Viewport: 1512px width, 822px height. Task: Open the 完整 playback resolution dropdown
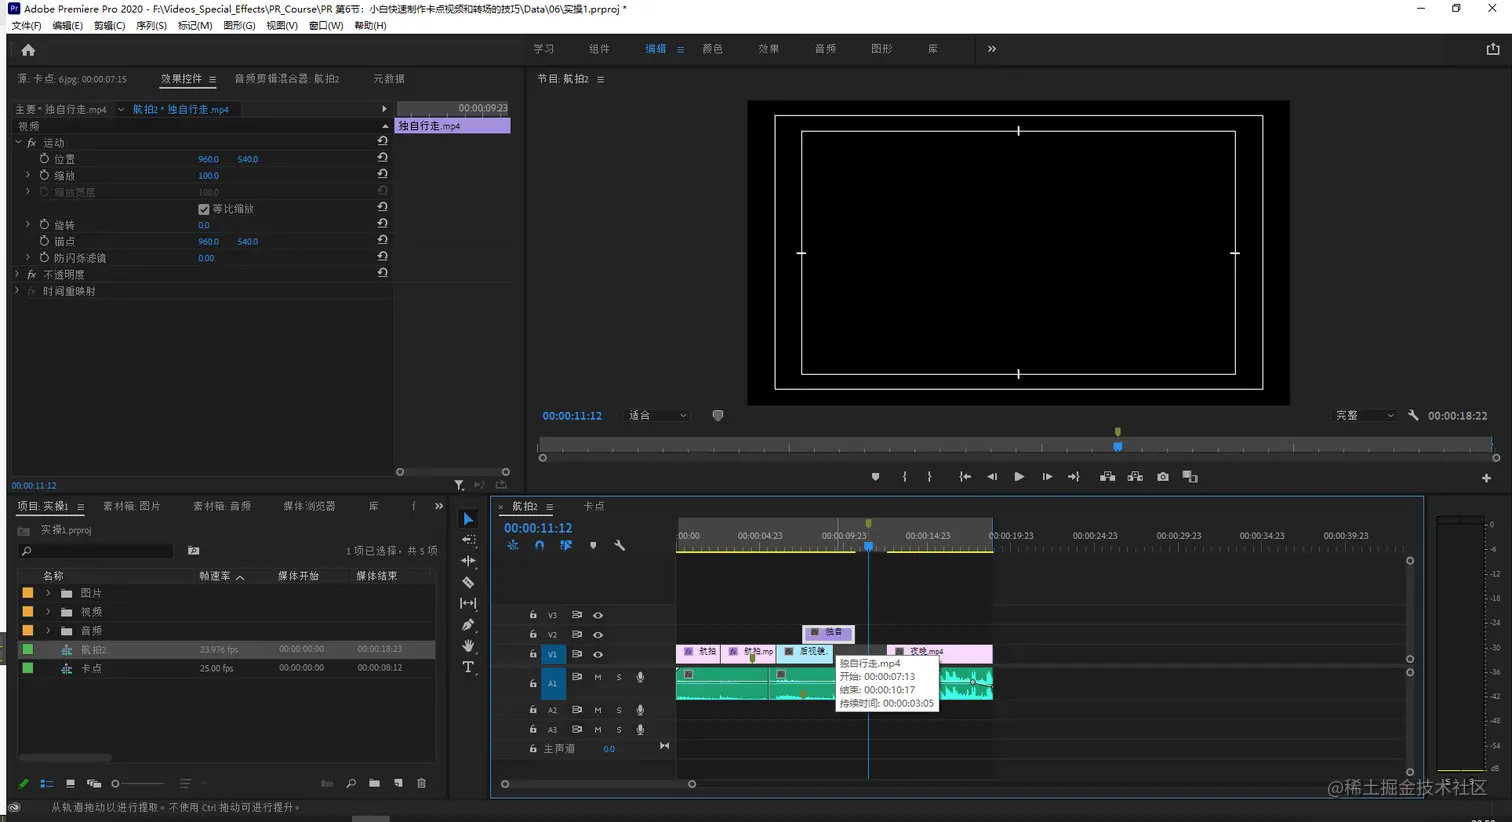point(1364,416)
